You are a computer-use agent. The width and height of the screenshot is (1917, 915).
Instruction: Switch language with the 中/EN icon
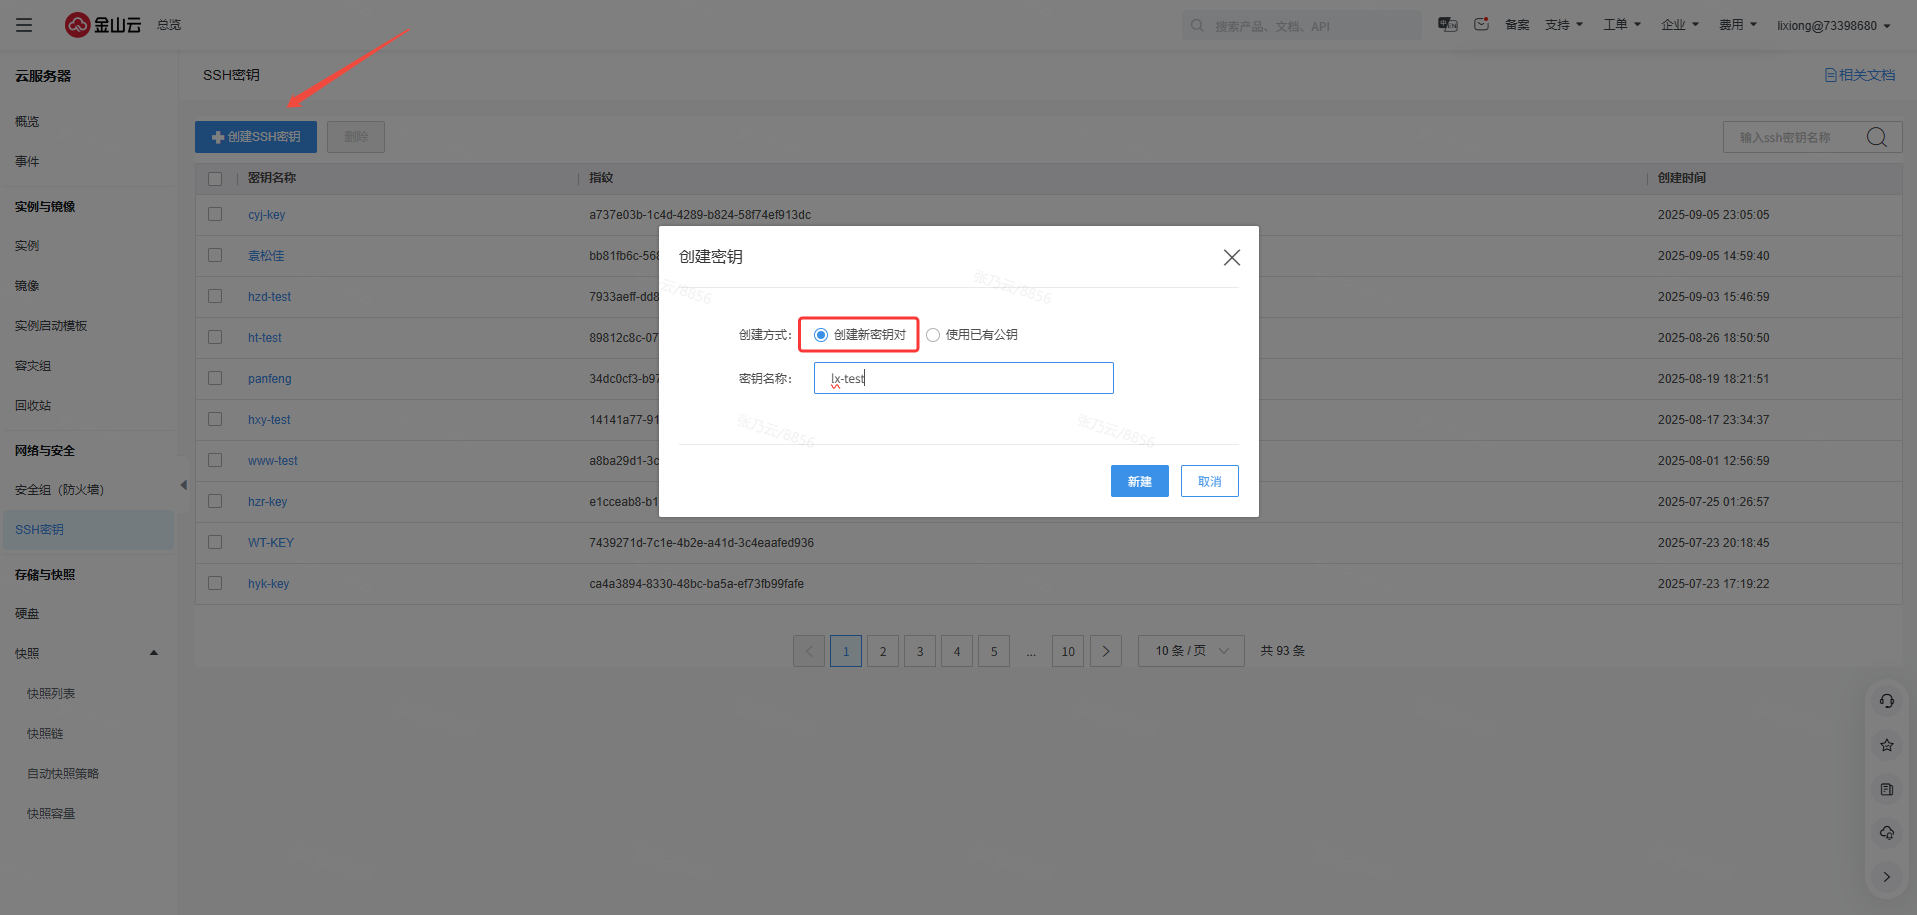[1447, 25]
